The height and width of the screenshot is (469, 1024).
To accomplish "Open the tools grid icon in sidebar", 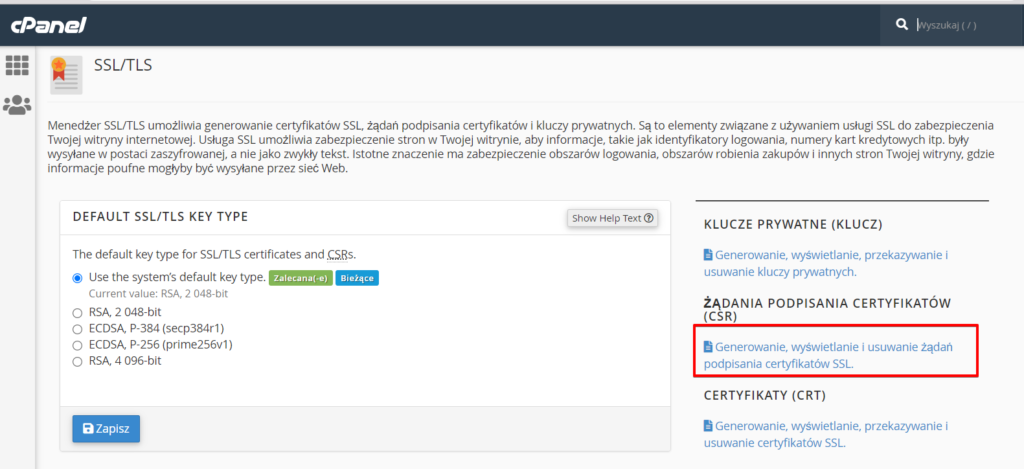I will click(17, 65).
